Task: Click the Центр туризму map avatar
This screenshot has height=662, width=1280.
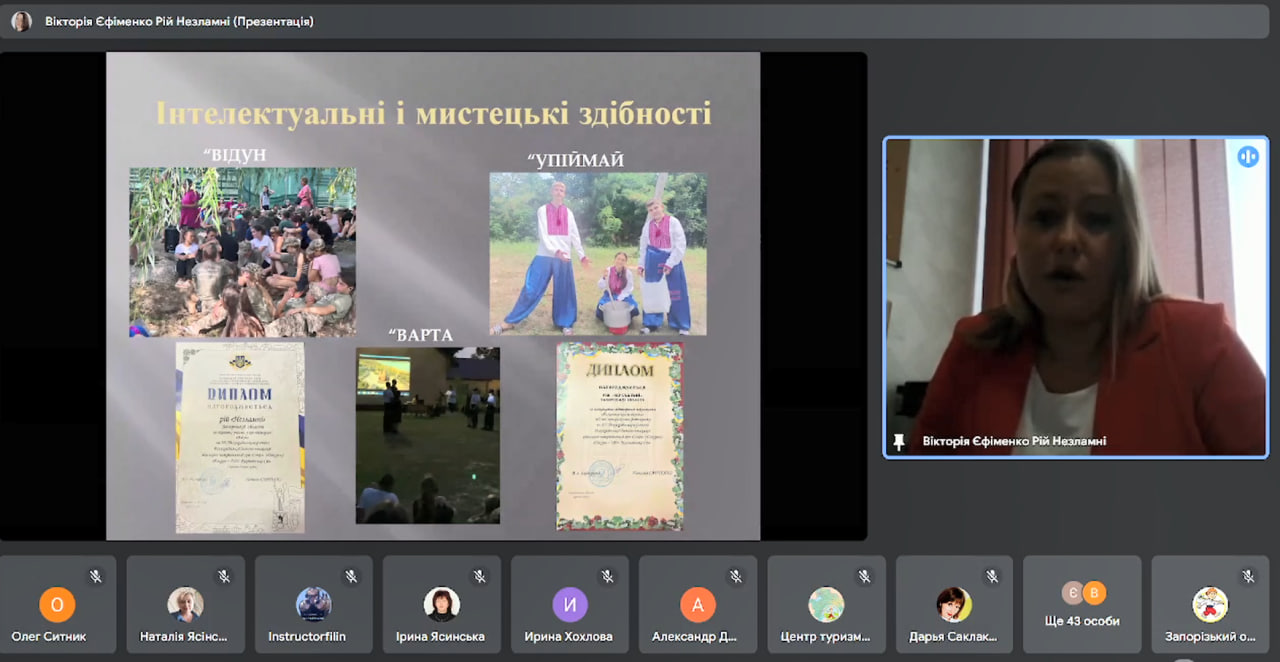Action: pos(826,604)
